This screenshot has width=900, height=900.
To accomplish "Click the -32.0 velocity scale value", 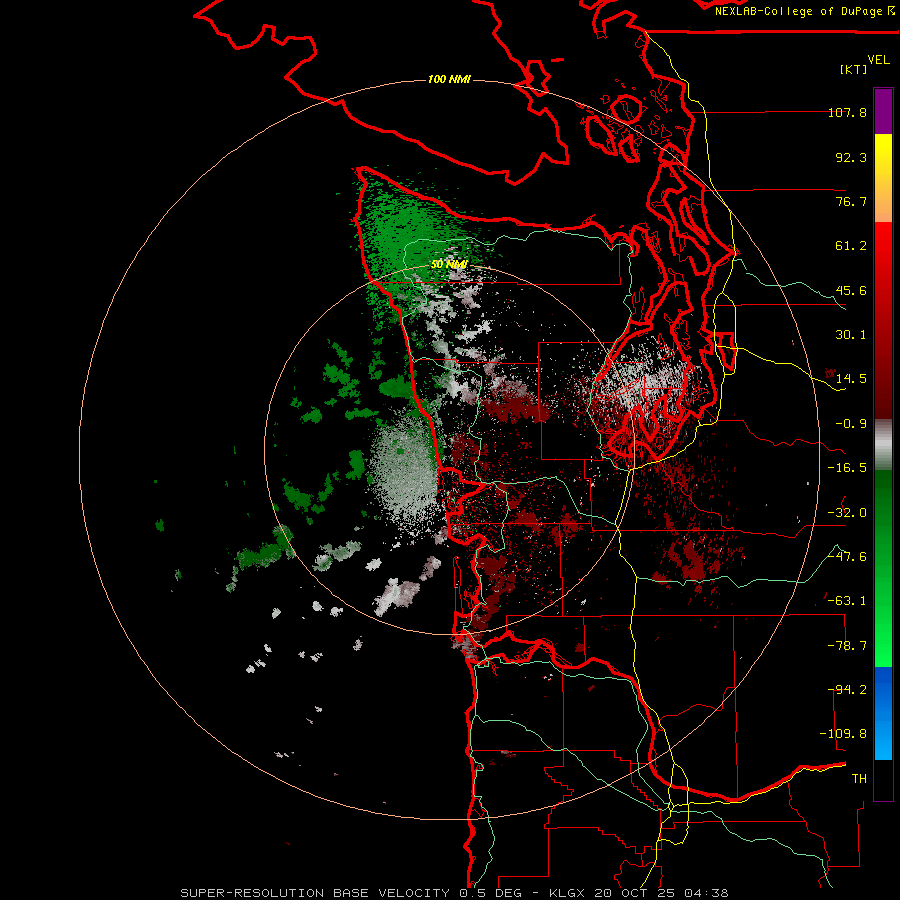I will pos(847,513).
